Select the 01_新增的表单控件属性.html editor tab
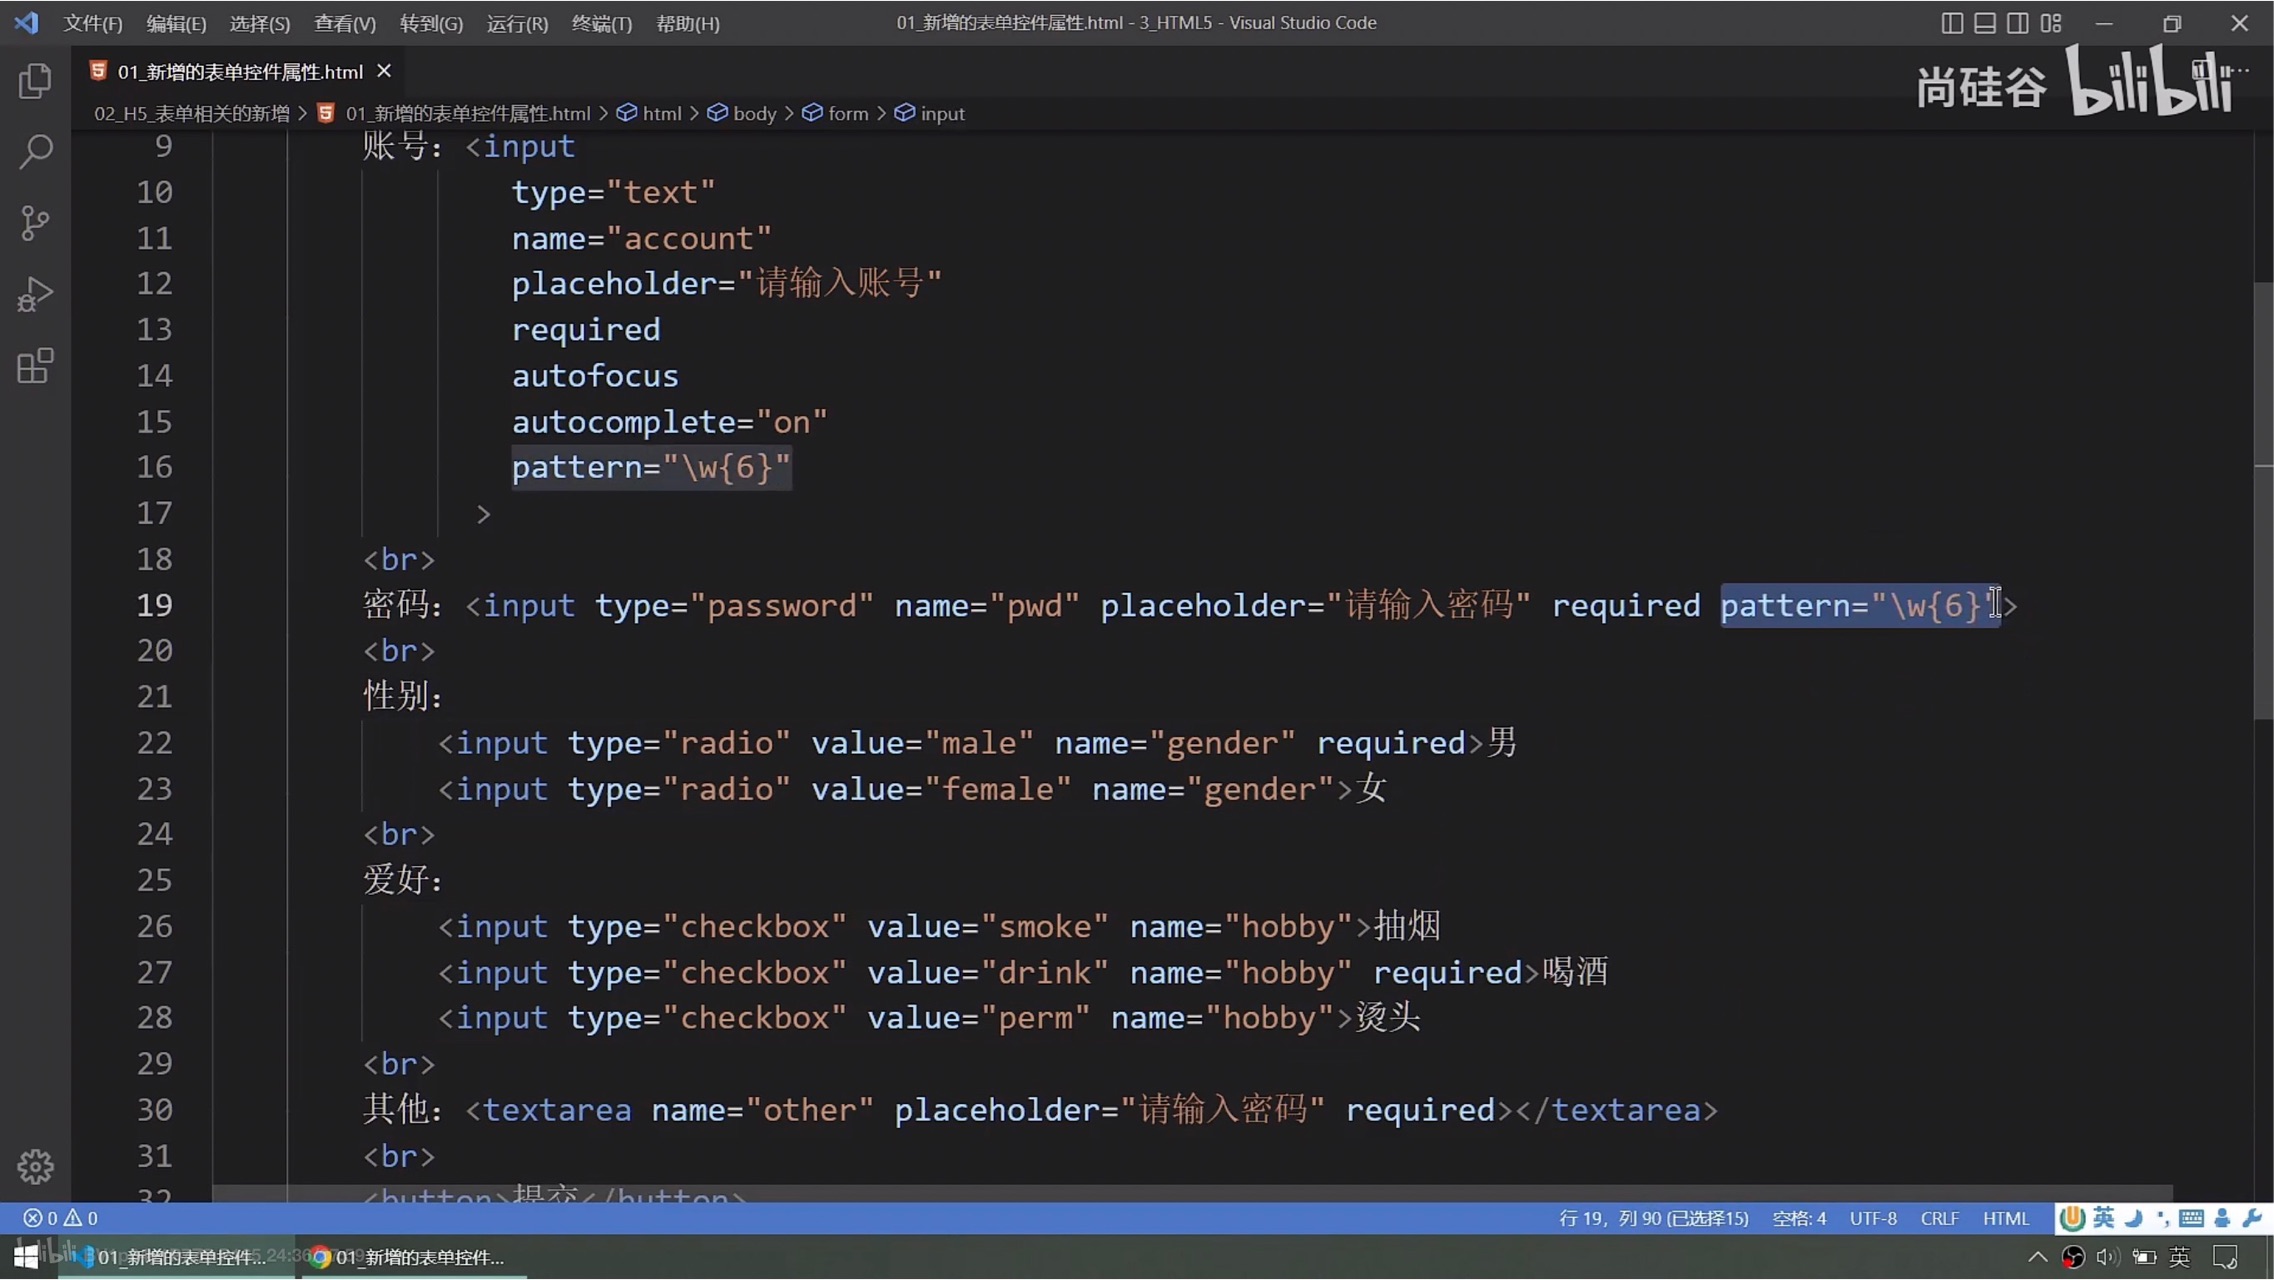 [240, 71]
